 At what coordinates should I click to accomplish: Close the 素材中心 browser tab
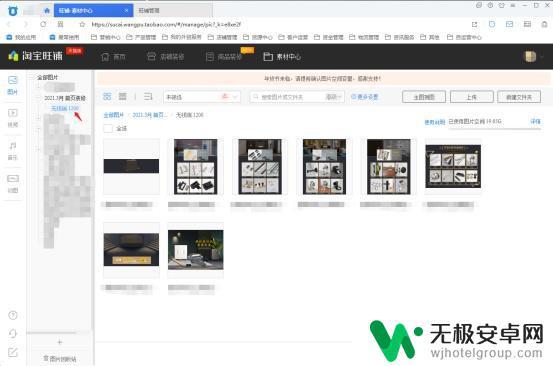point(127,11)
